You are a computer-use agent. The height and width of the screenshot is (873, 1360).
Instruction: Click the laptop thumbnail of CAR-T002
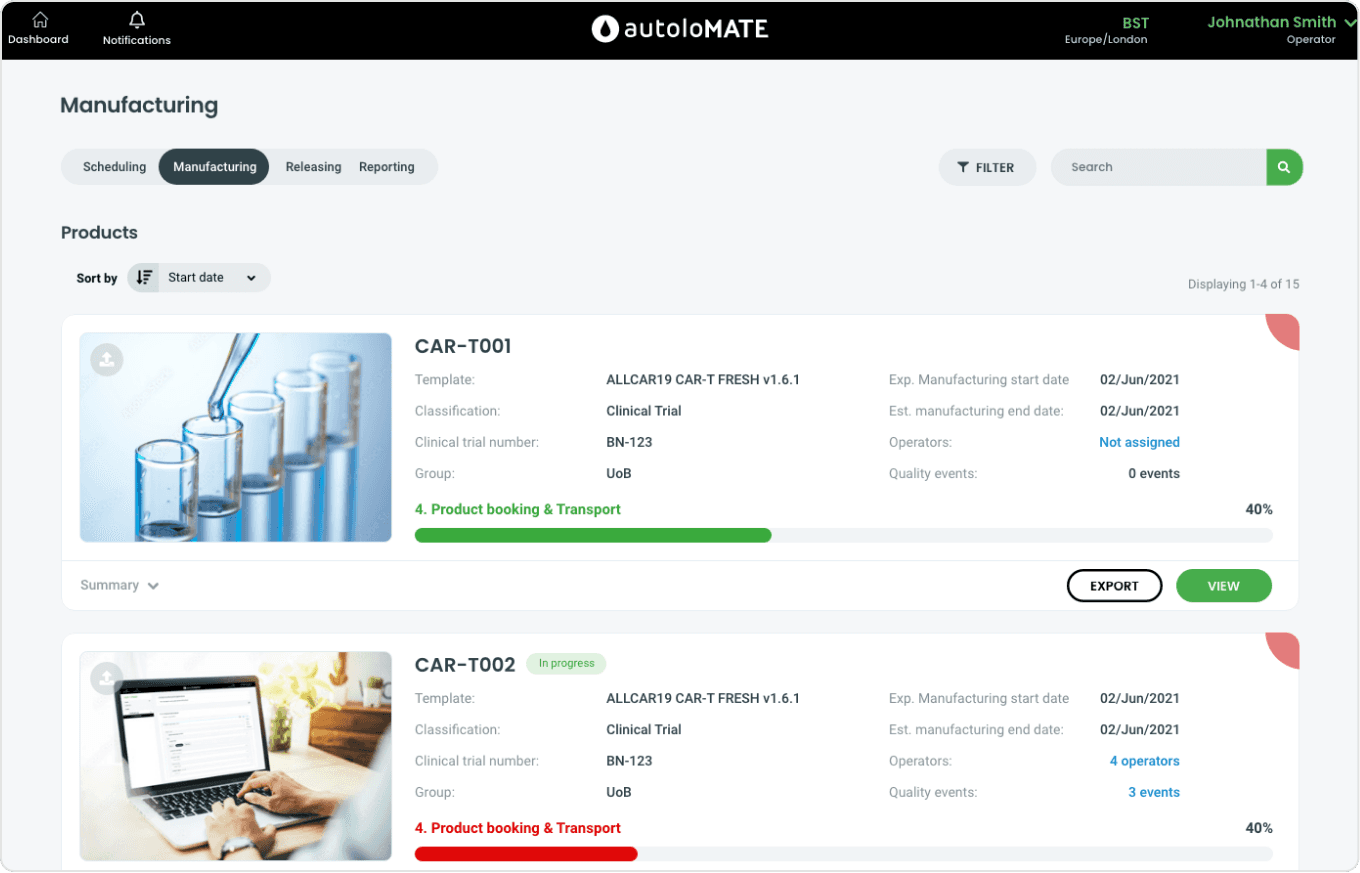tap(236, 756)
